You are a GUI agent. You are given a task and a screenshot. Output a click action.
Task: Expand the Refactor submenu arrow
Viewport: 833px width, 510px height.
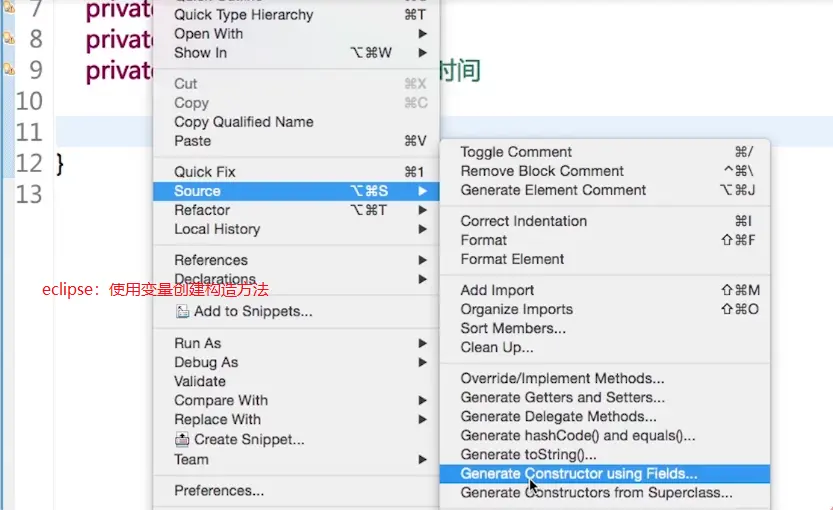(424, 210)
